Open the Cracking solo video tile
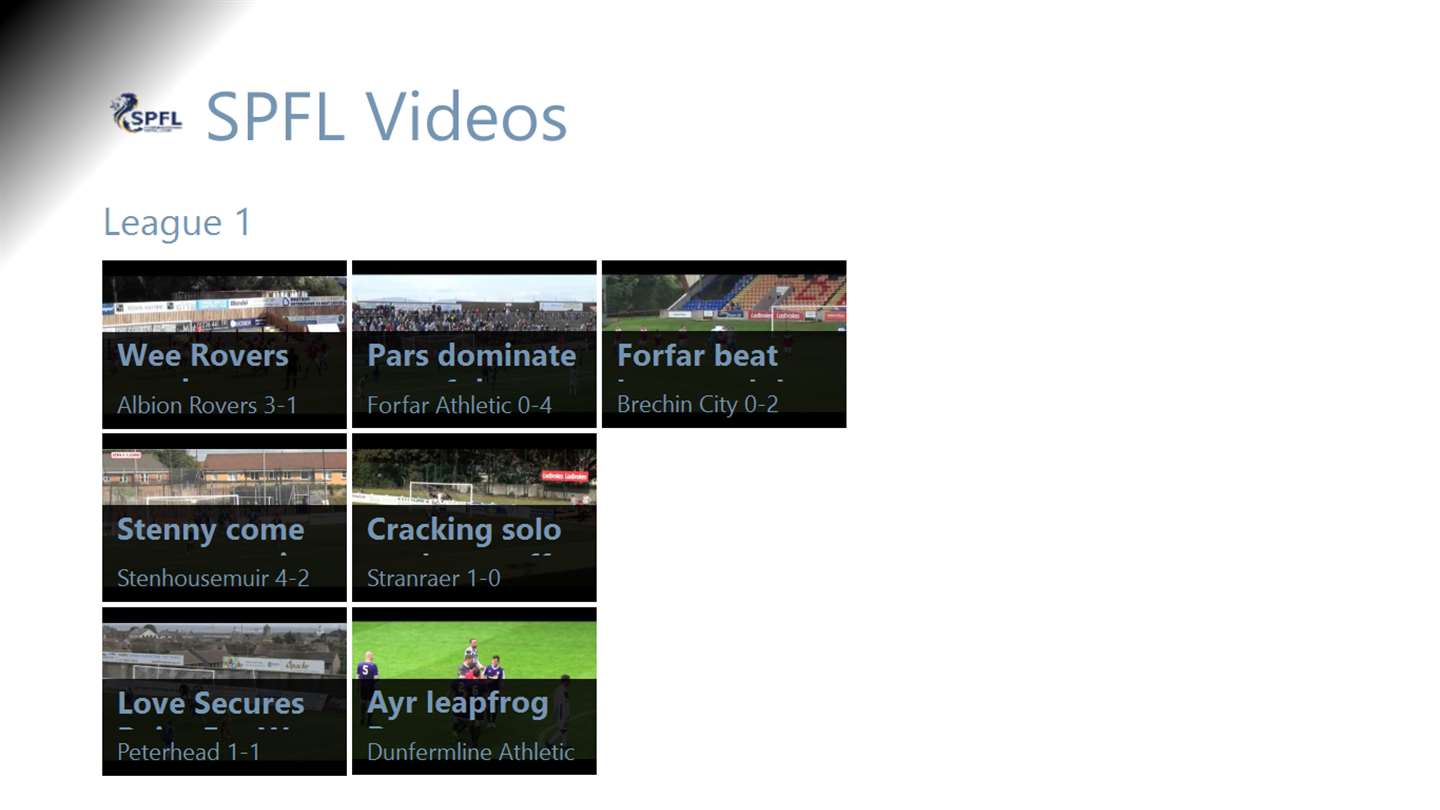Viewport: 1440px width, 810px height. pos(474,518)
